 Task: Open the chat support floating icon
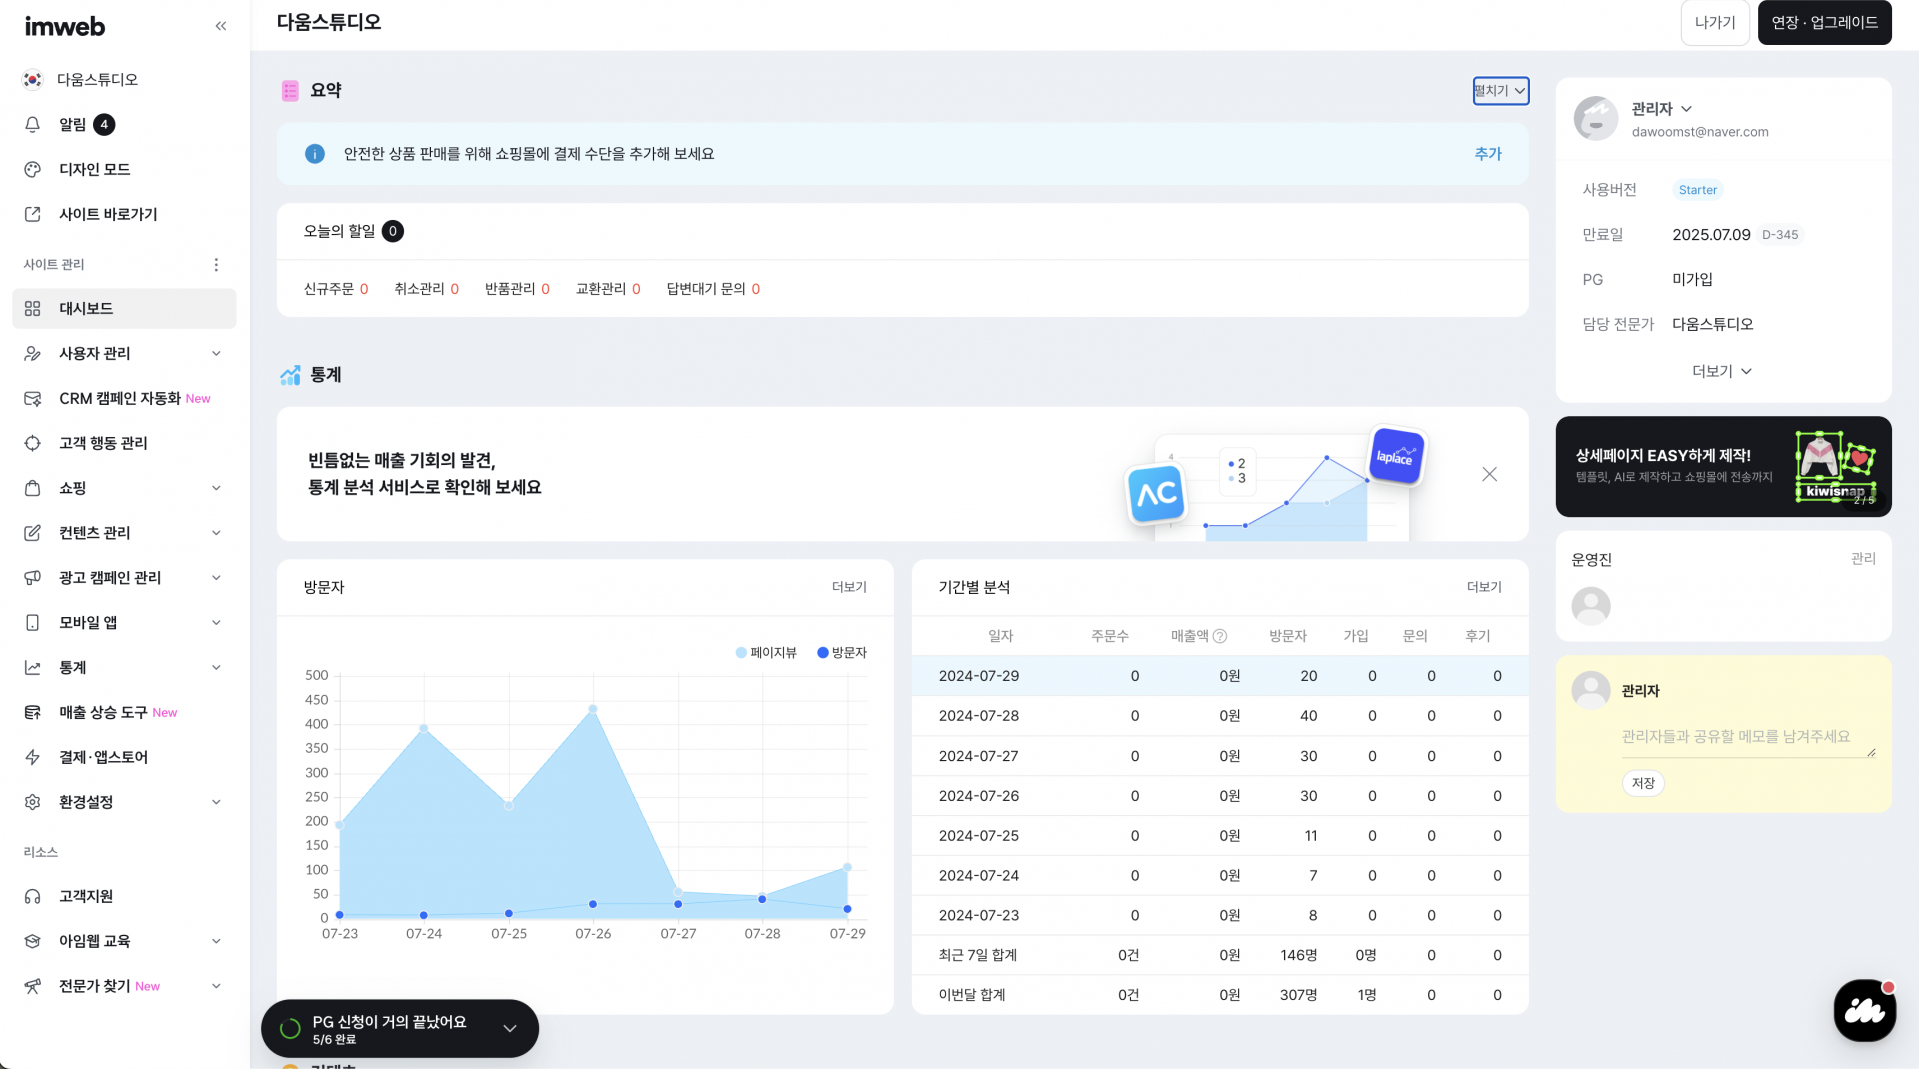click(1864, 1010)
